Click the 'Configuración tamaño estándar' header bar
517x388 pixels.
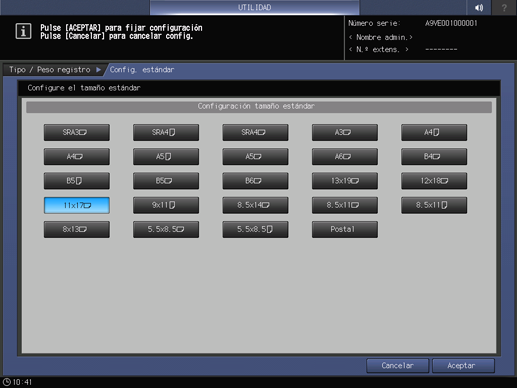coord(259,106)
